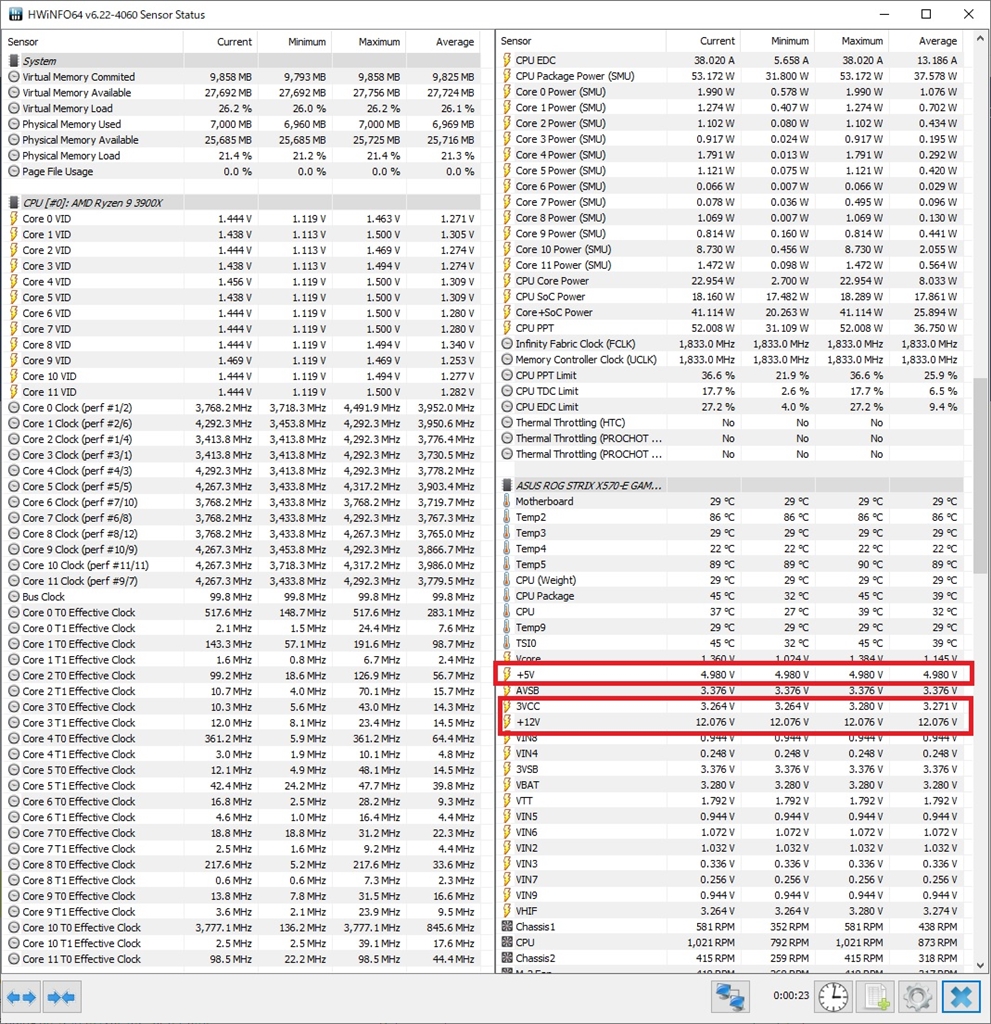
Task: Click the fan icon beside Chassis2
Action: (x=507, y=958)
